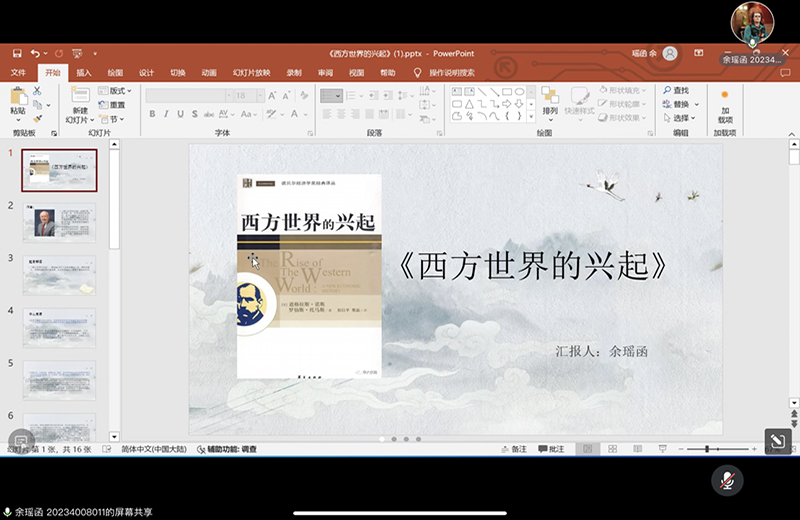
Task: Click the Cut scissors icon
Action: click(38, 90)
